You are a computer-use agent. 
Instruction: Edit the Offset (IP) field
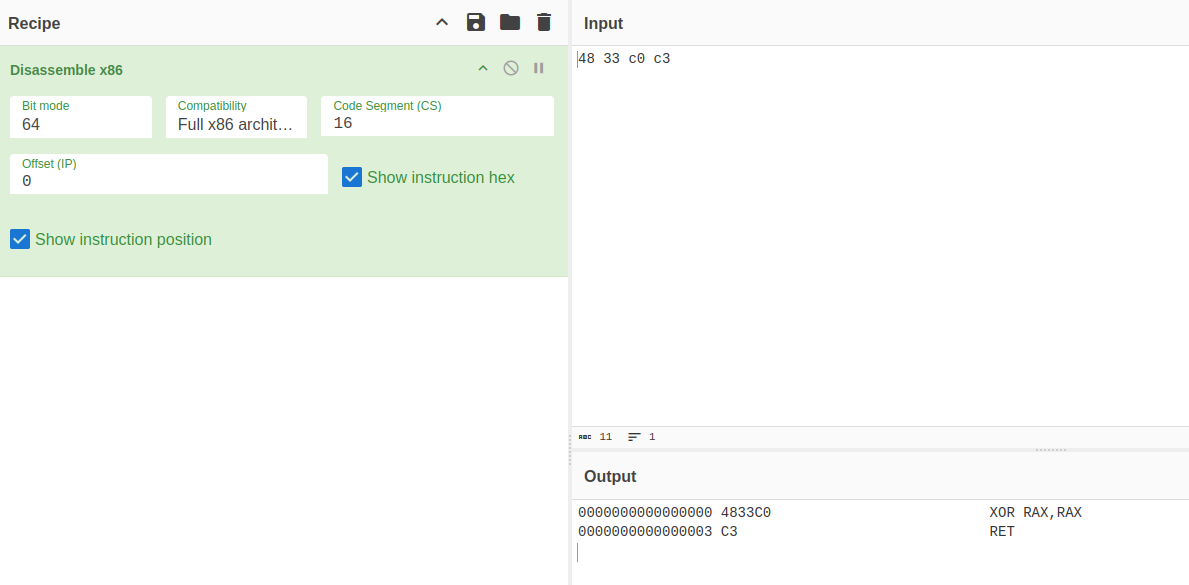(x=169, y=174)
